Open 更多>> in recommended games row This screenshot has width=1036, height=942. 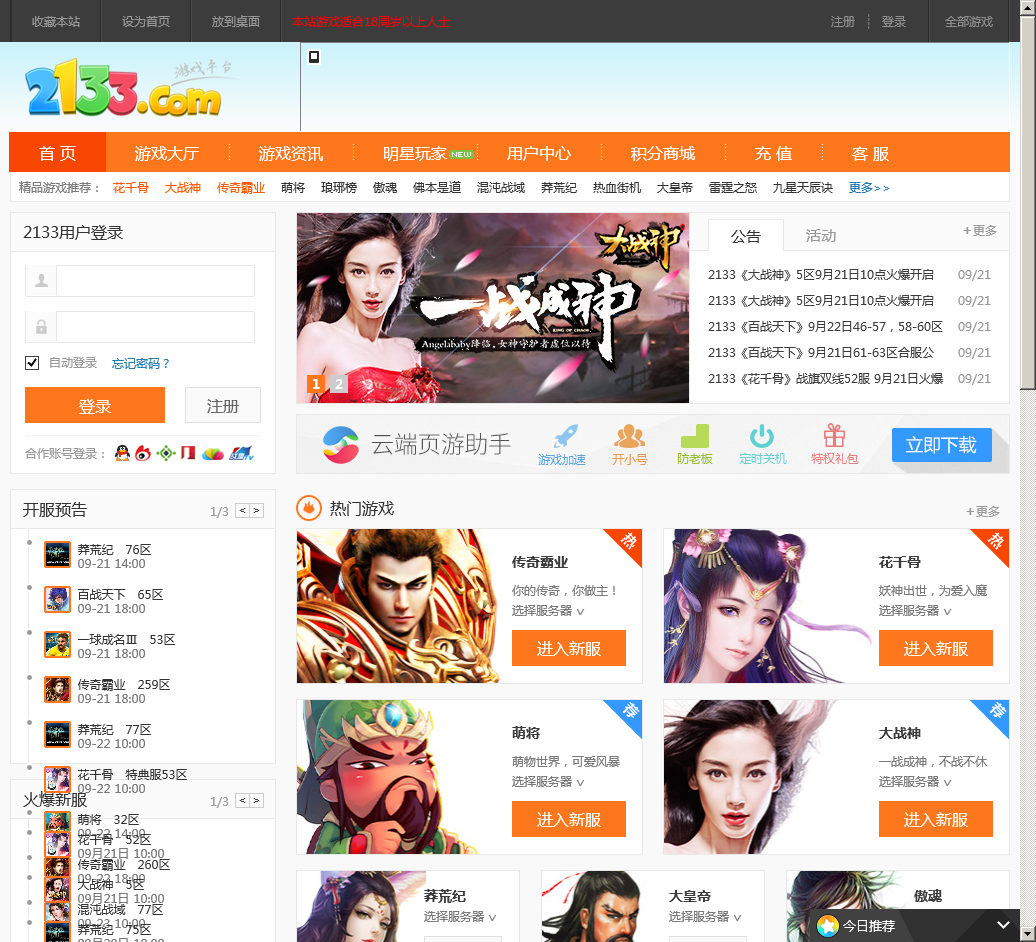click(869, 188)
